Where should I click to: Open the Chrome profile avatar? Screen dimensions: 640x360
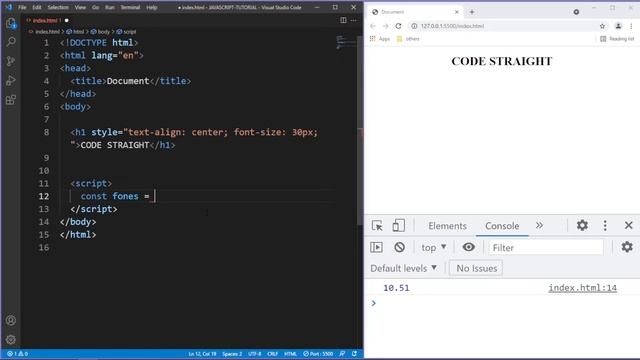click(x=618, y=26)
